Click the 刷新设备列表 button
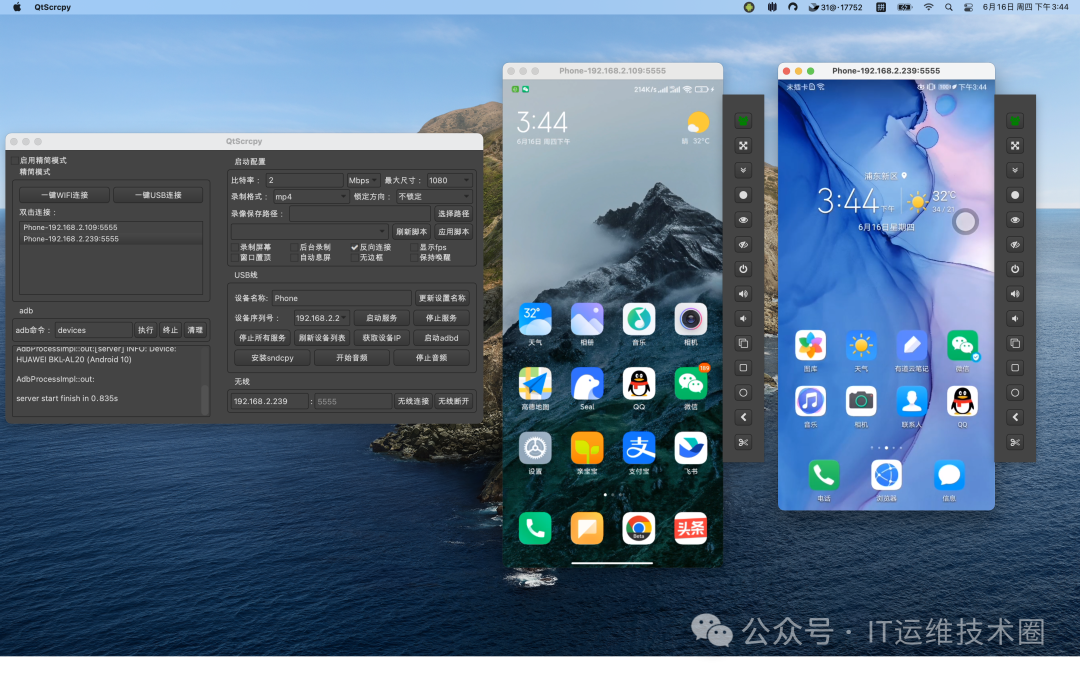 click(322, 338)
